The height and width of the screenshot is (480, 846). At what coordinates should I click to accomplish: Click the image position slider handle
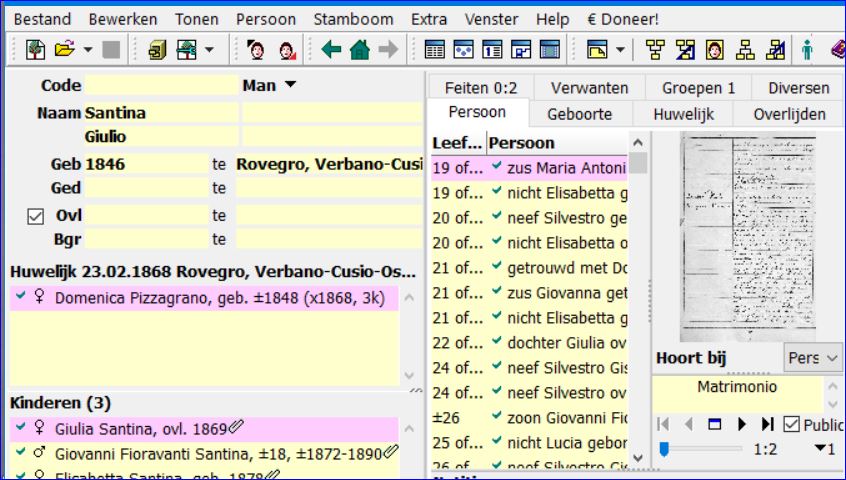tap(663, 449)
